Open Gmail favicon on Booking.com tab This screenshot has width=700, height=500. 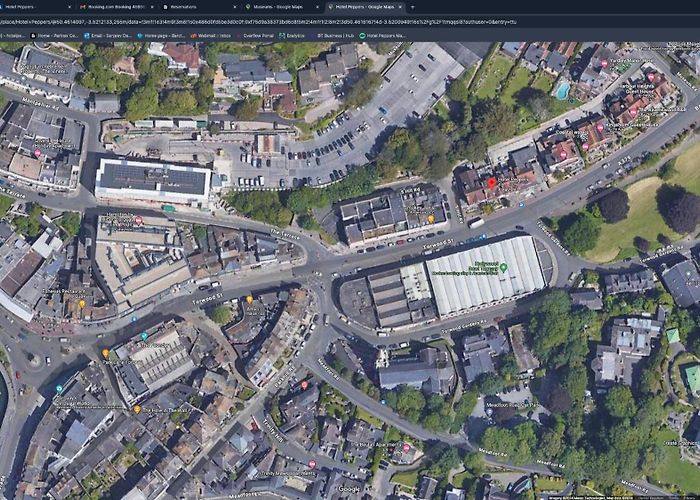(x=83, y=7)
